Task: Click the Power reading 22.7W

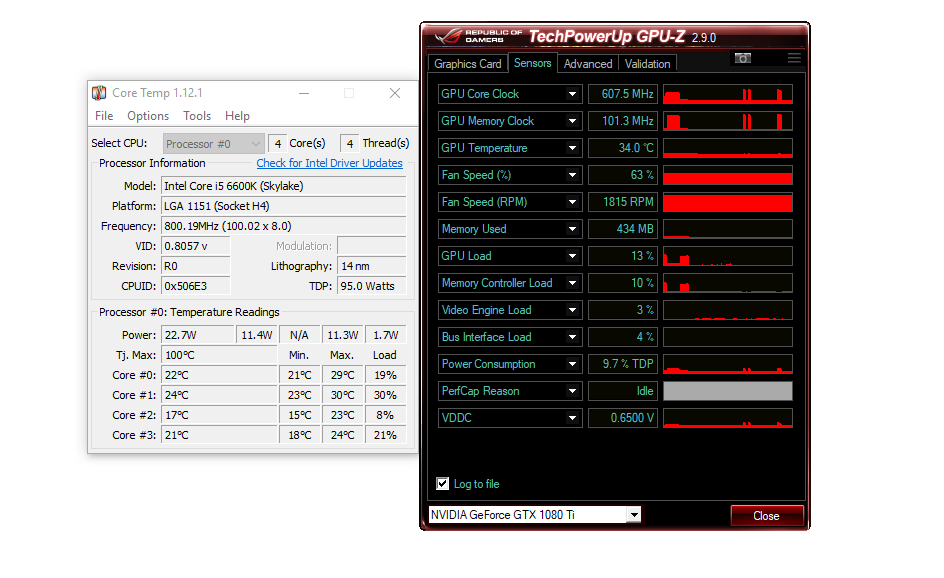Action: [x=197, y=335]
